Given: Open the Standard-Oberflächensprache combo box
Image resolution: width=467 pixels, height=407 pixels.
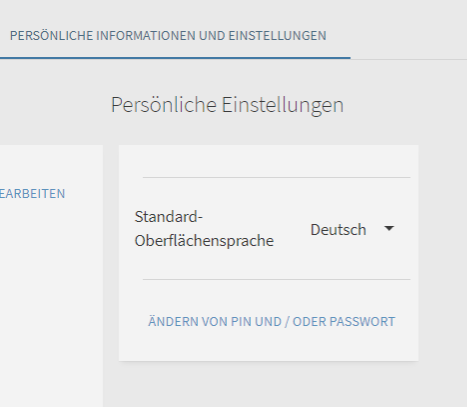Looking at the screenshot, I should pyautogui.click(x=352, y=229).
